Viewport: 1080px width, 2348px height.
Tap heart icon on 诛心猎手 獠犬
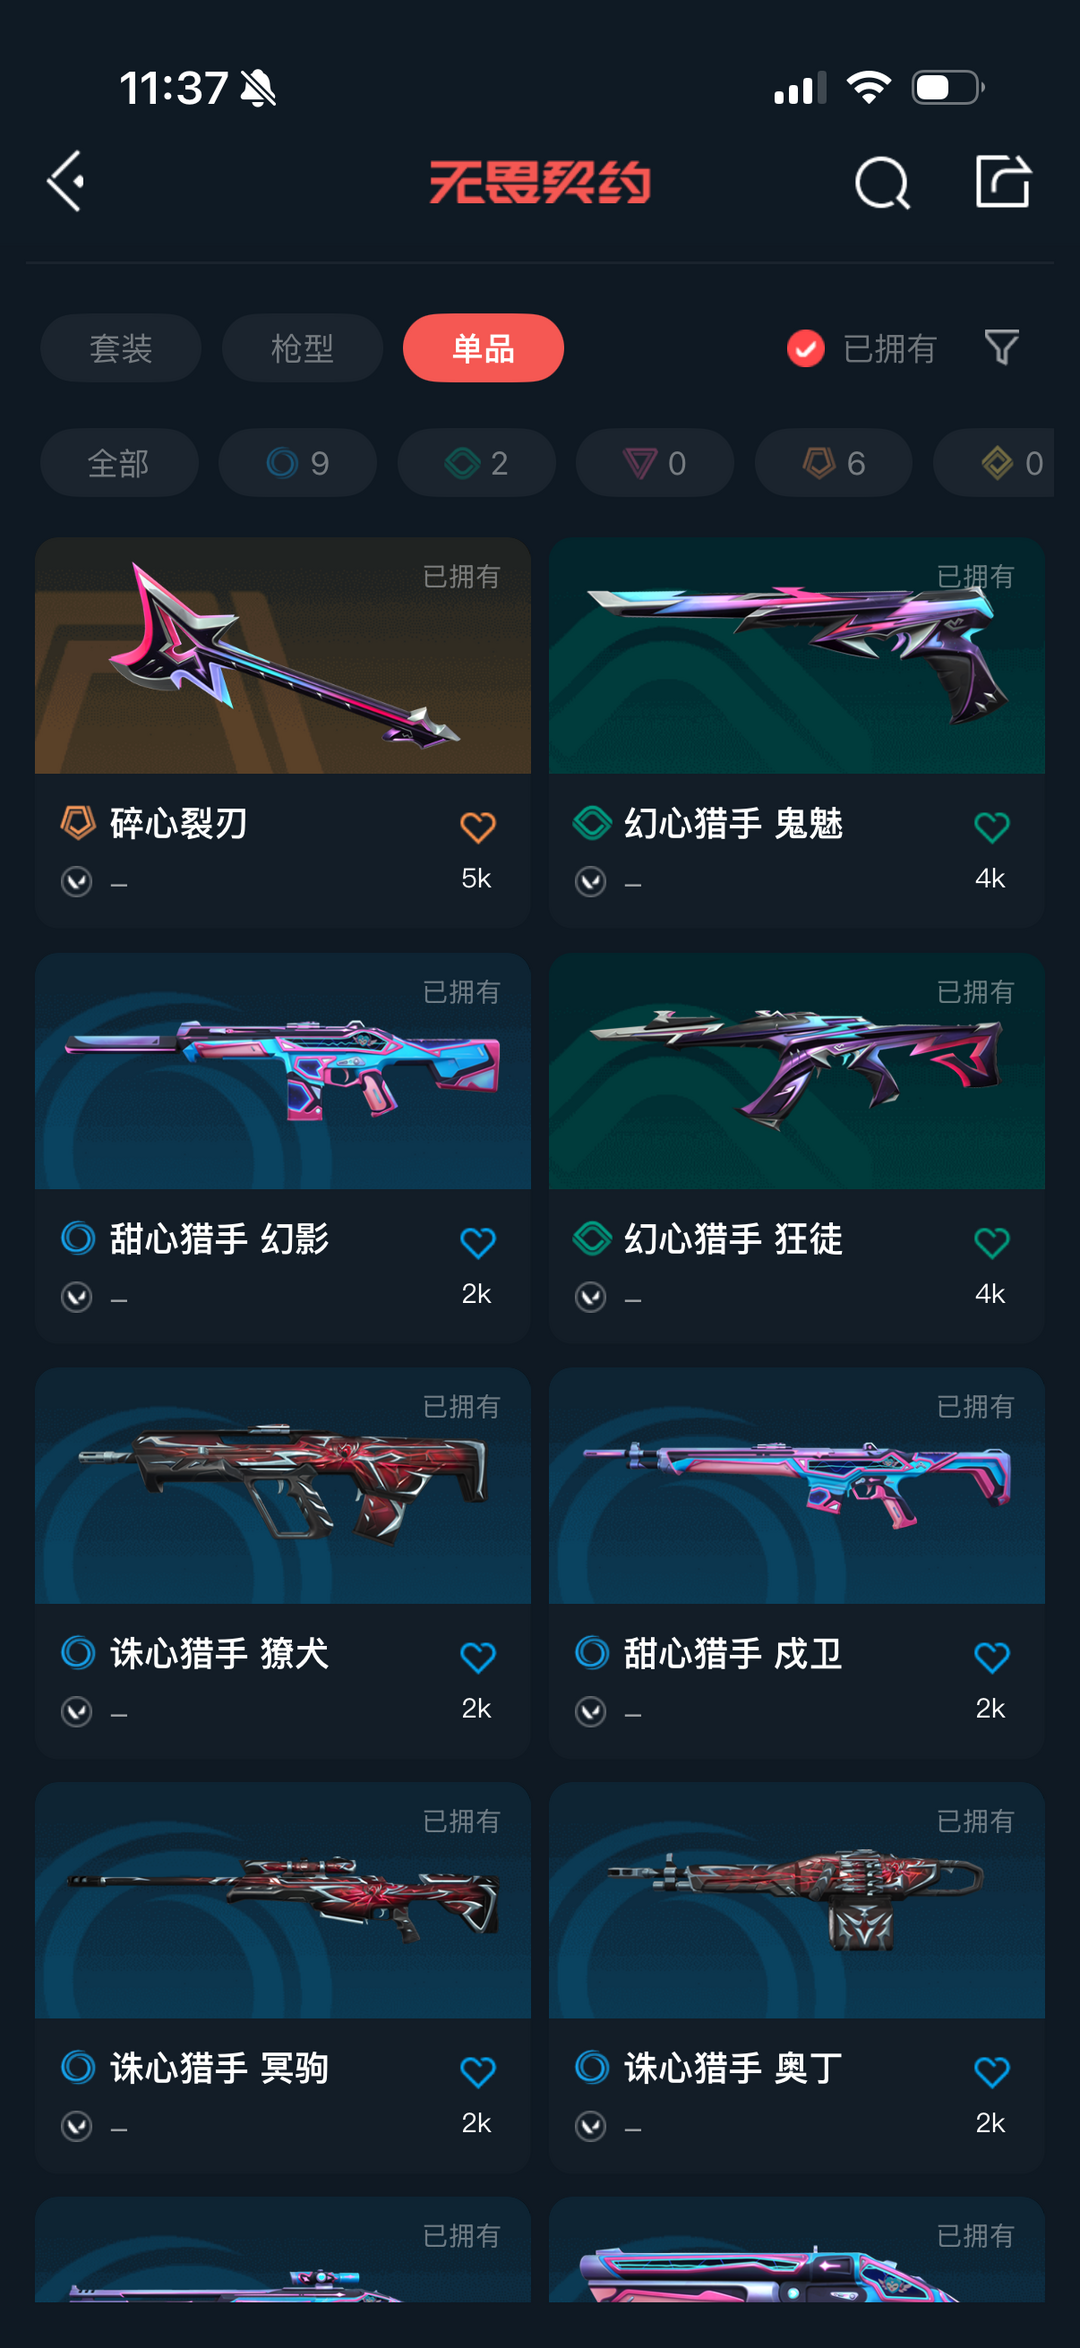click(477, 1657)
